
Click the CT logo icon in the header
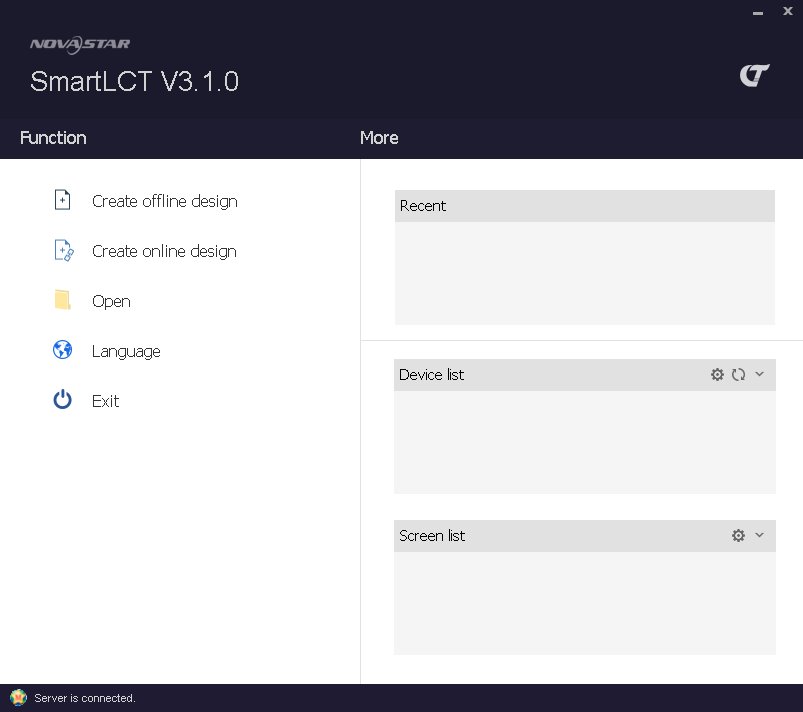[755, 74]
